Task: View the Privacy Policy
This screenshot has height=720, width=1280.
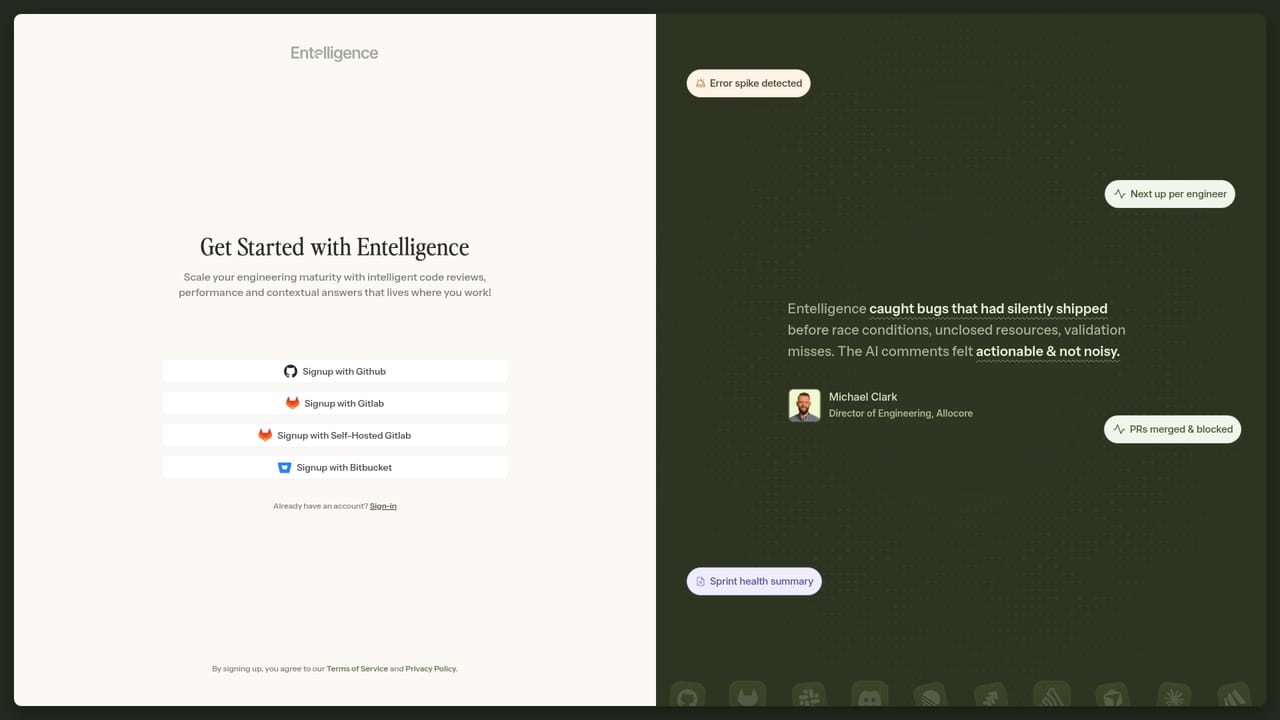Action: [431, 669]
